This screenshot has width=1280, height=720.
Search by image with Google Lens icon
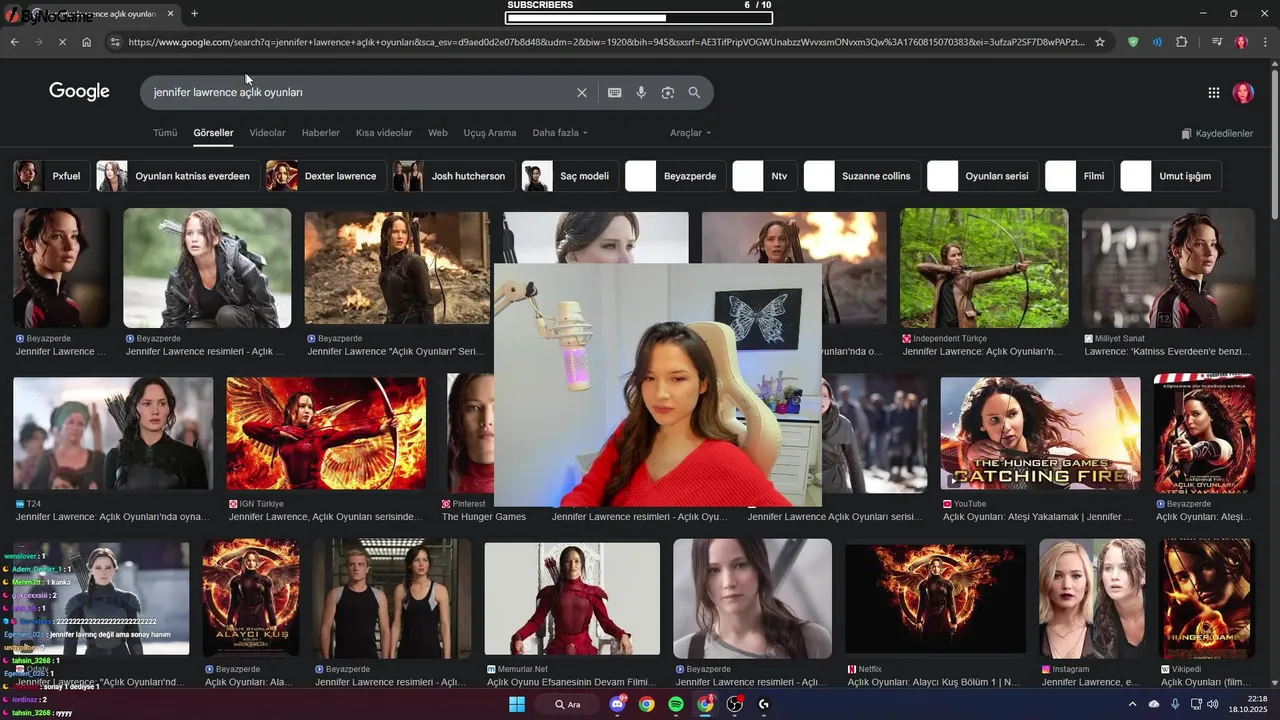pos(667,92)
